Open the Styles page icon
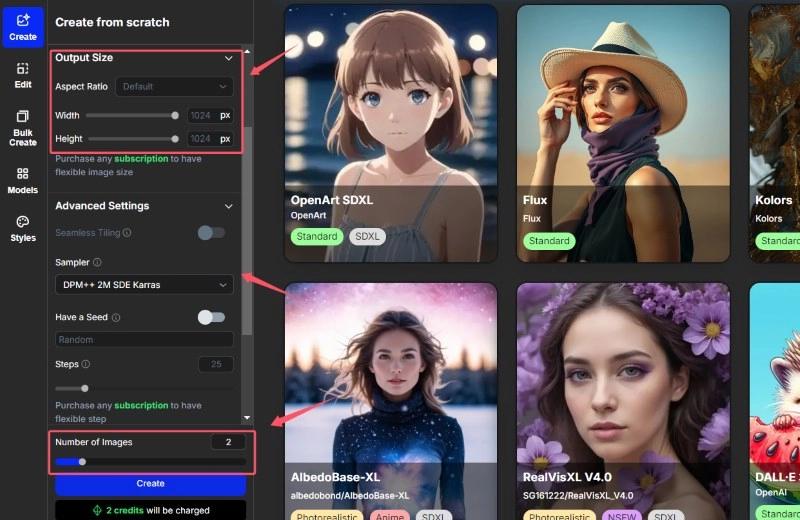Viewport: 800px width, 520px height. coord(22,229)
